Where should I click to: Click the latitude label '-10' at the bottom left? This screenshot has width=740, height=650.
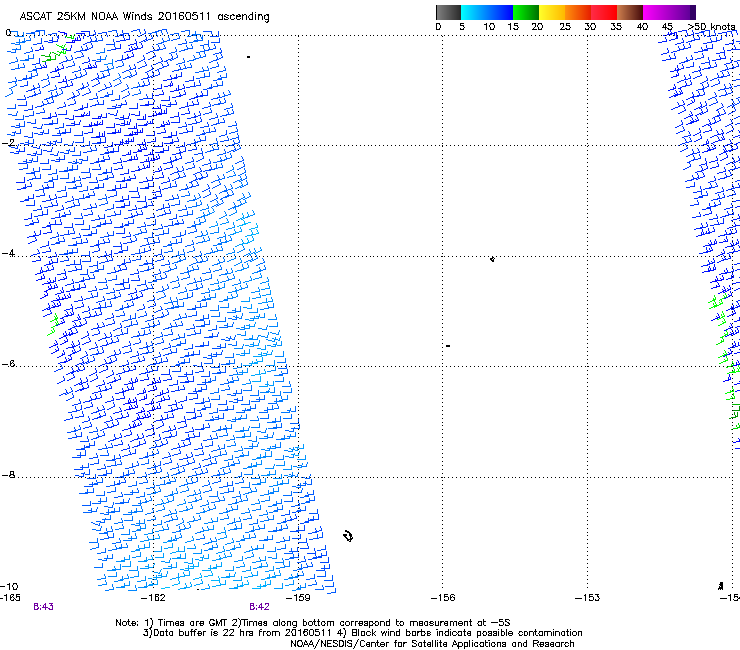click(x=9, y=587)
